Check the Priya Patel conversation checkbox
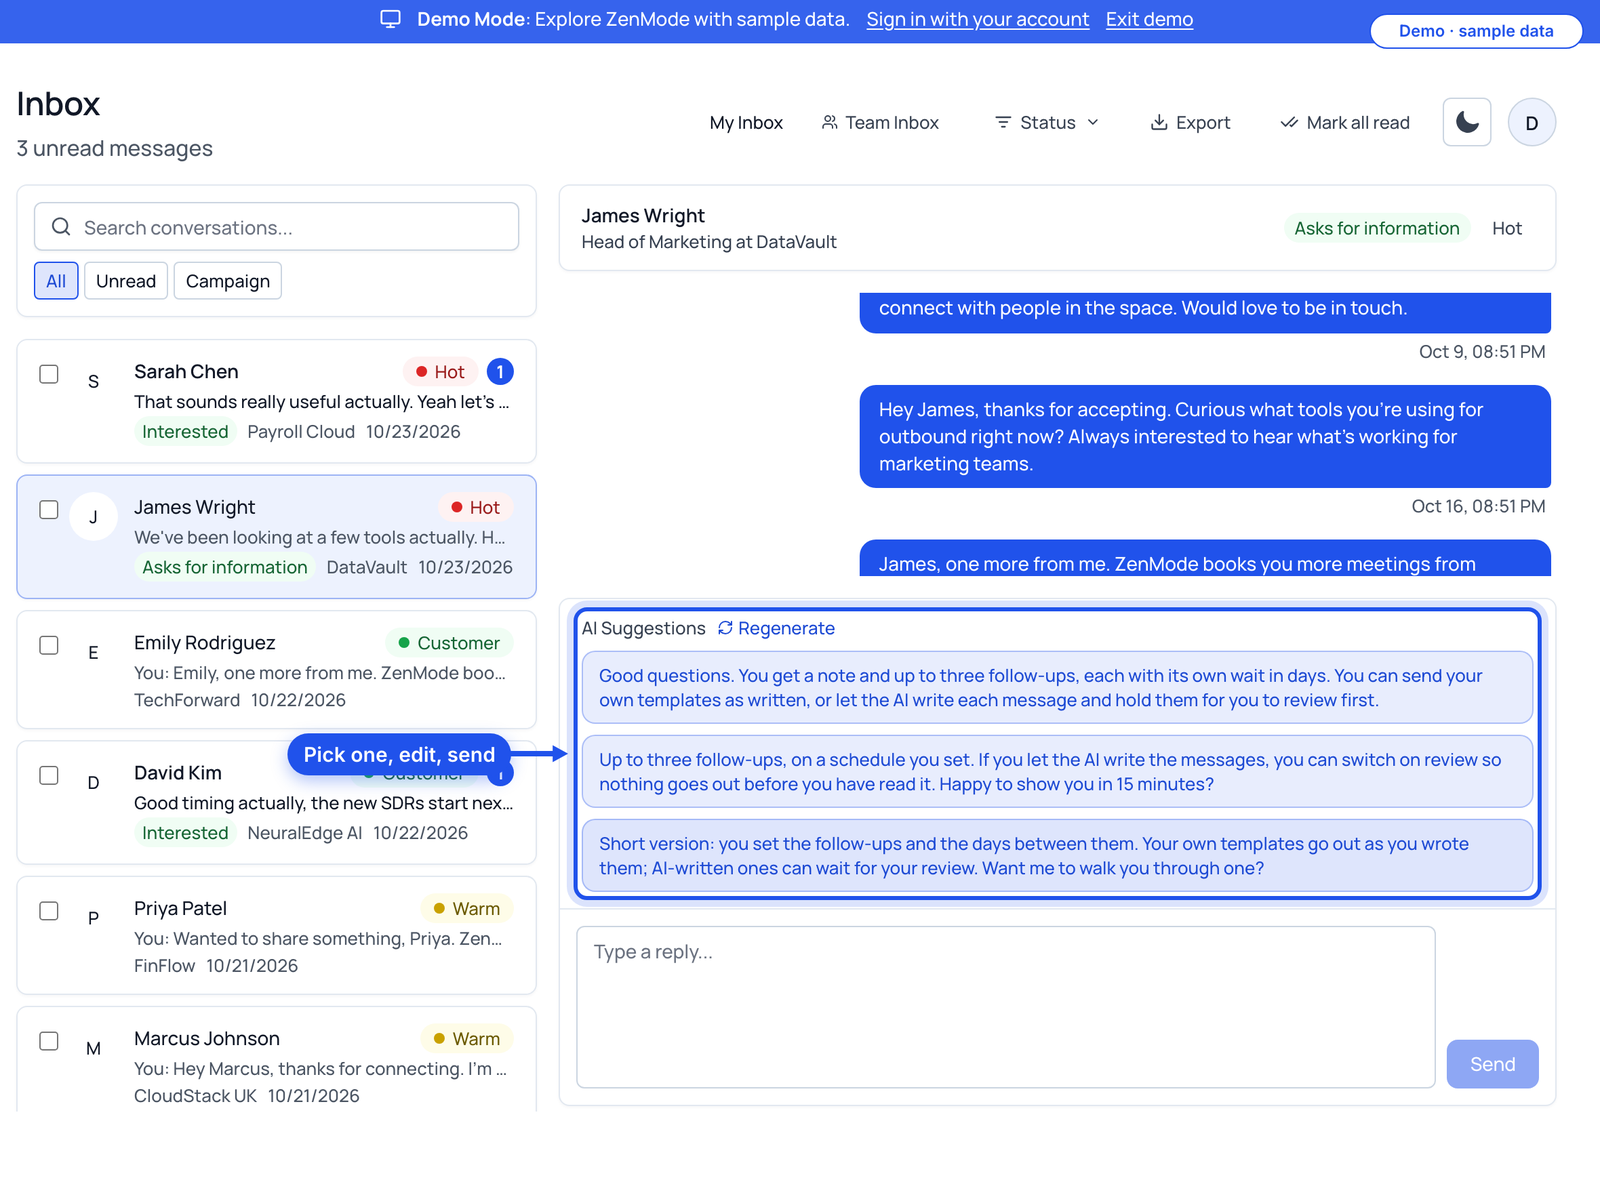Screen dimensions: 1600x1201 [49, 911]
